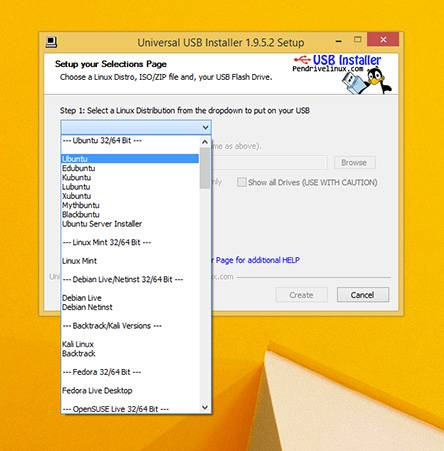Image resolution: width=444 pixels, height=451 pixels.
Task: Click the ISO file path input field
Action: coord(270,163)
